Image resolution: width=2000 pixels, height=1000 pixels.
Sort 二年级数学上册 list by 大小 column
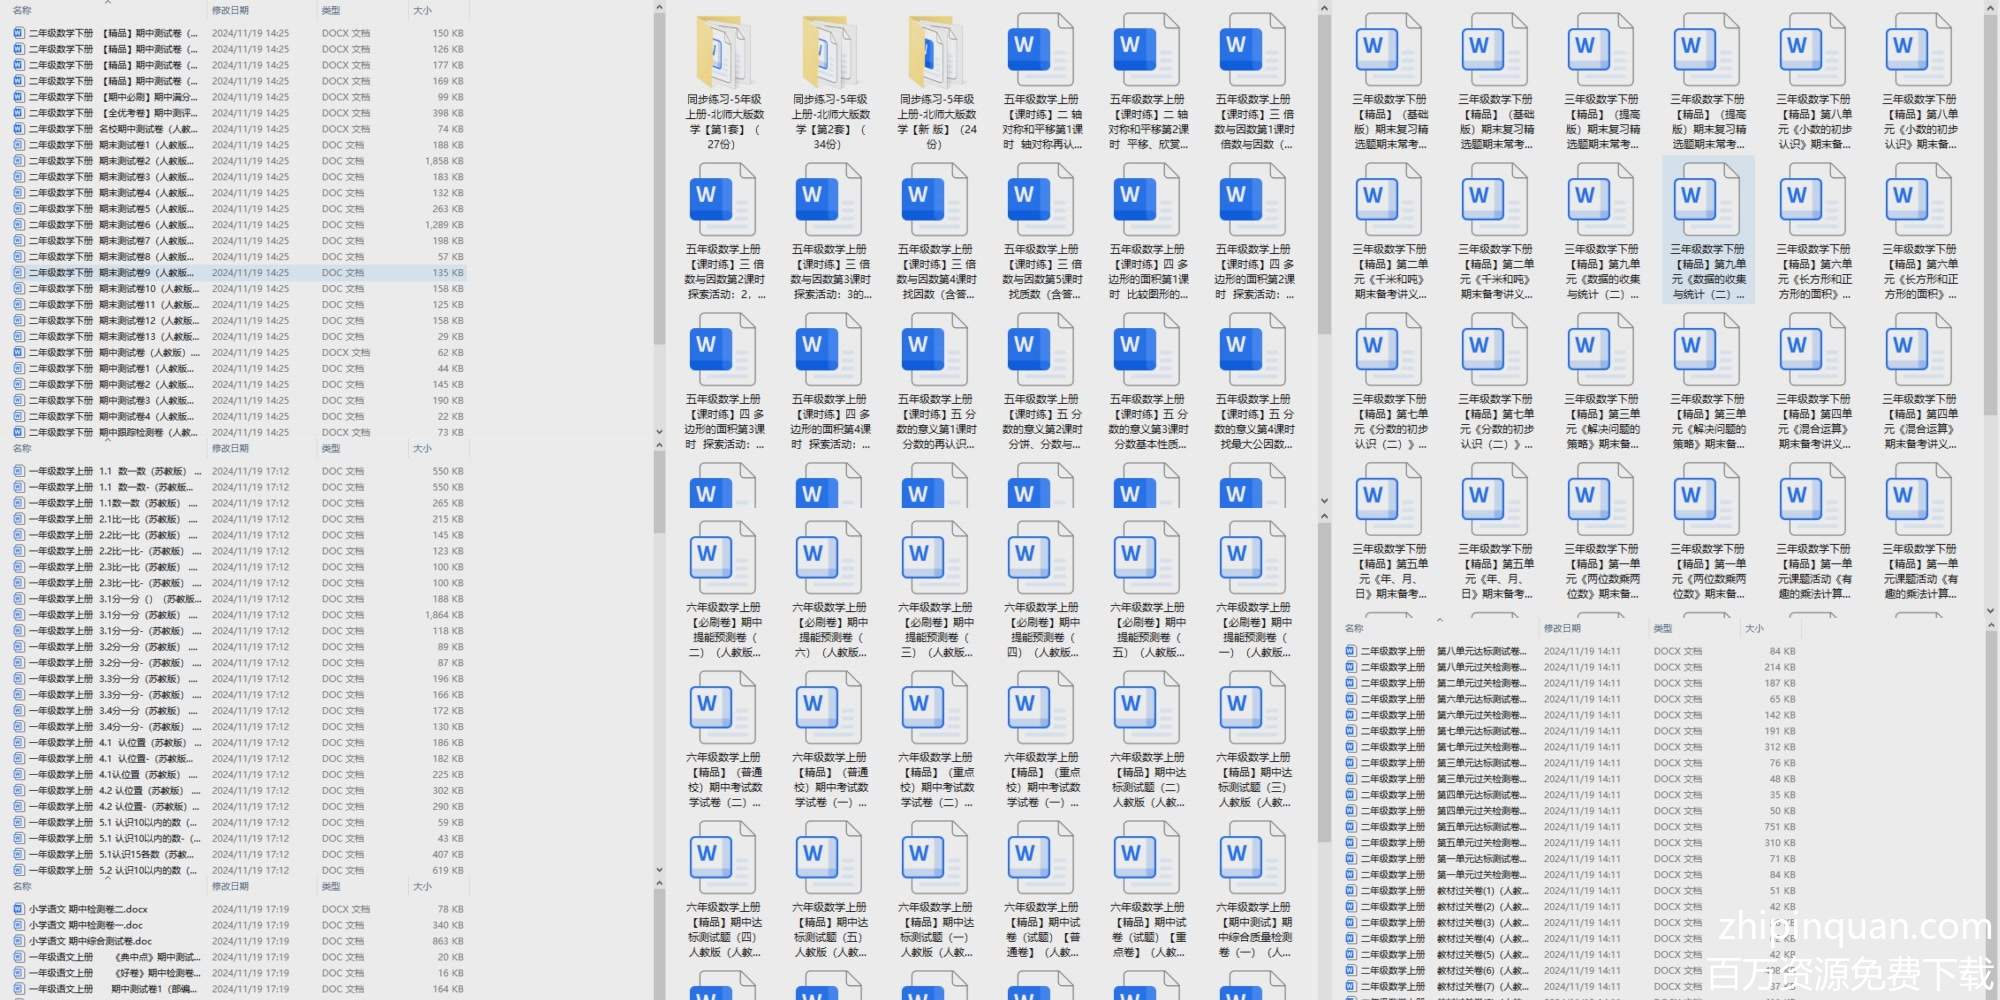point(1754,628)
